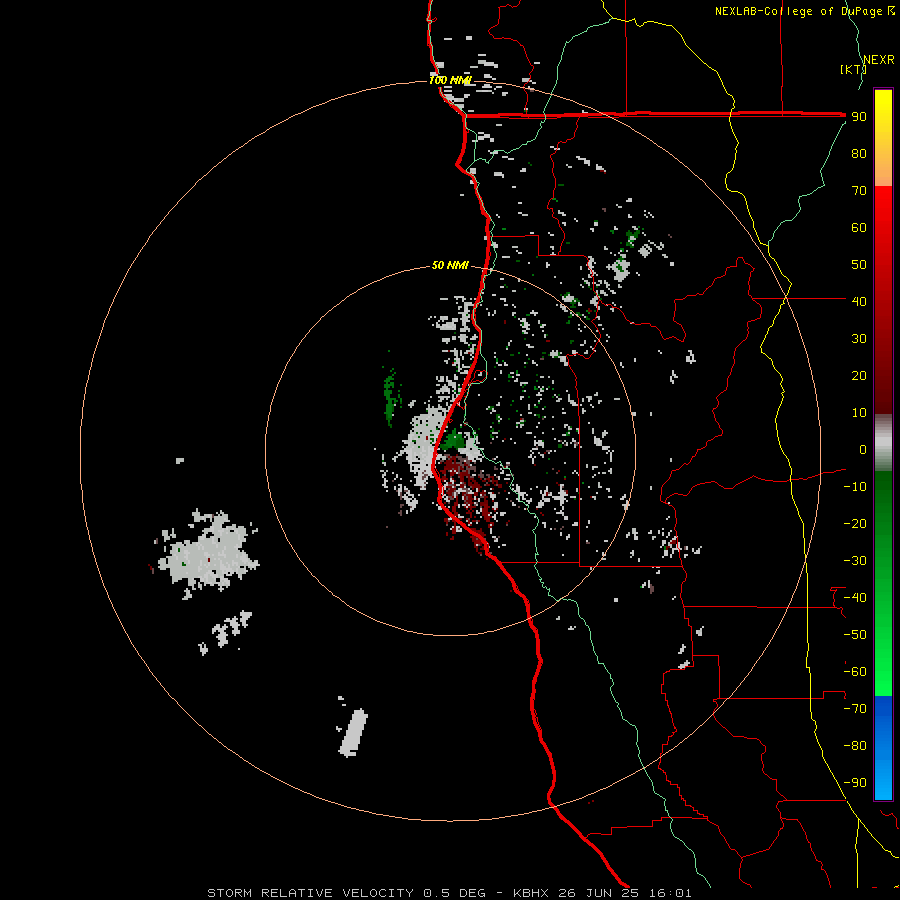
Task: Click the -90 value on velocity scale
Action: coord(855,783)
